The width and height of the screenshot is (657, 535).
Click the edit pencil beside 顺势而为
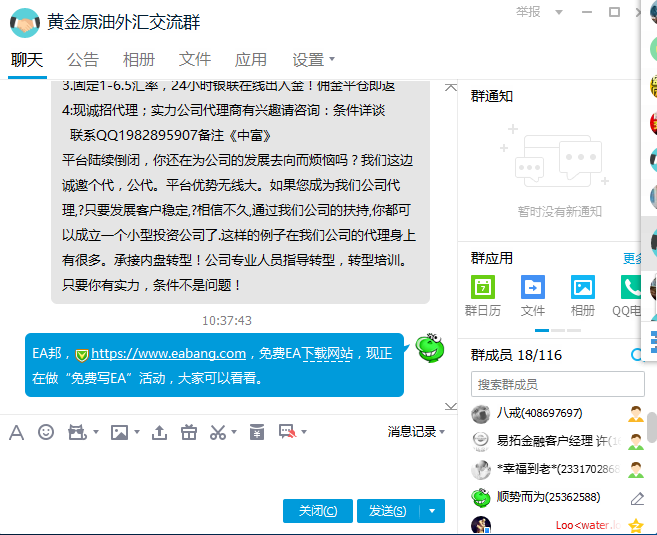point(637,498)
